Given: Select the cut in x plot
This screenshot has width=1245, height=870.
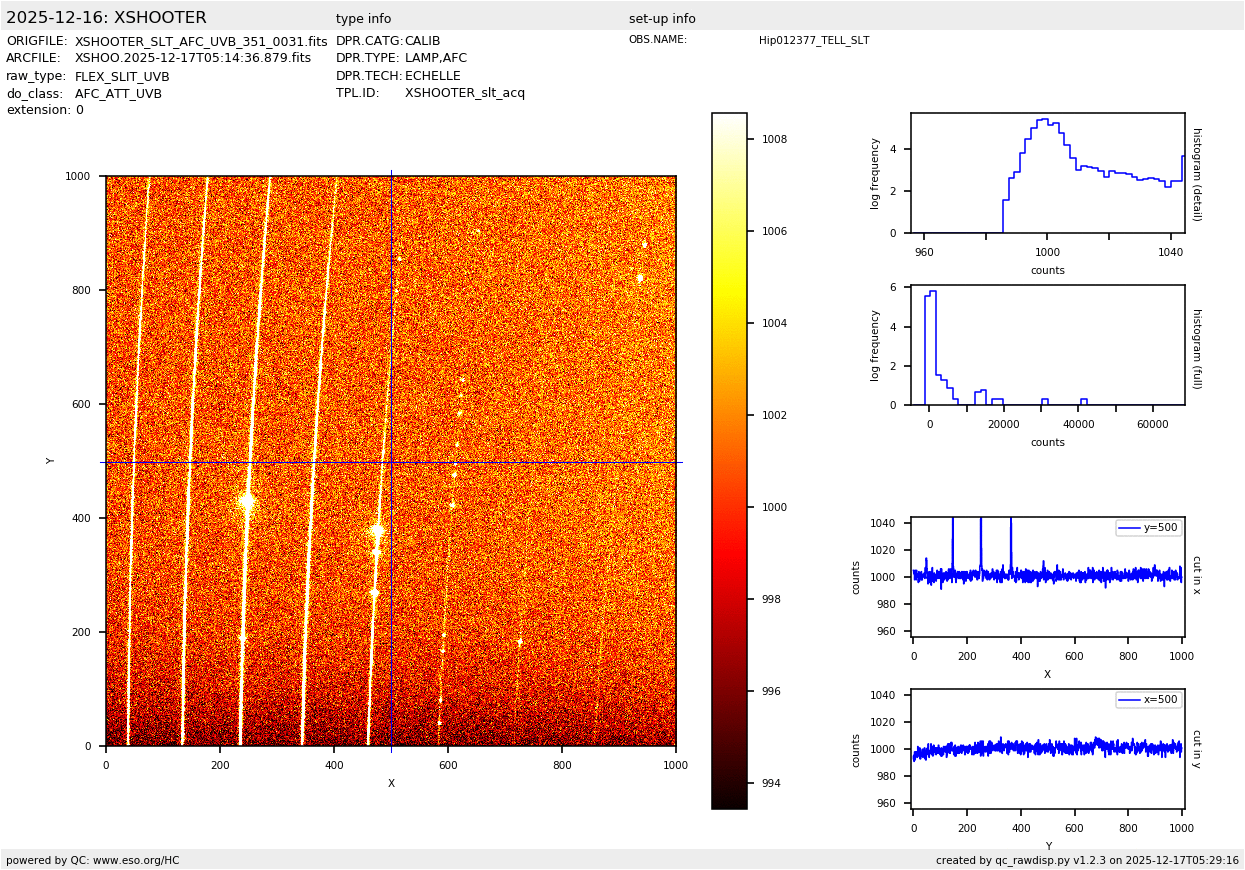Looking at the screenshot, I should tap(1047, 576).
